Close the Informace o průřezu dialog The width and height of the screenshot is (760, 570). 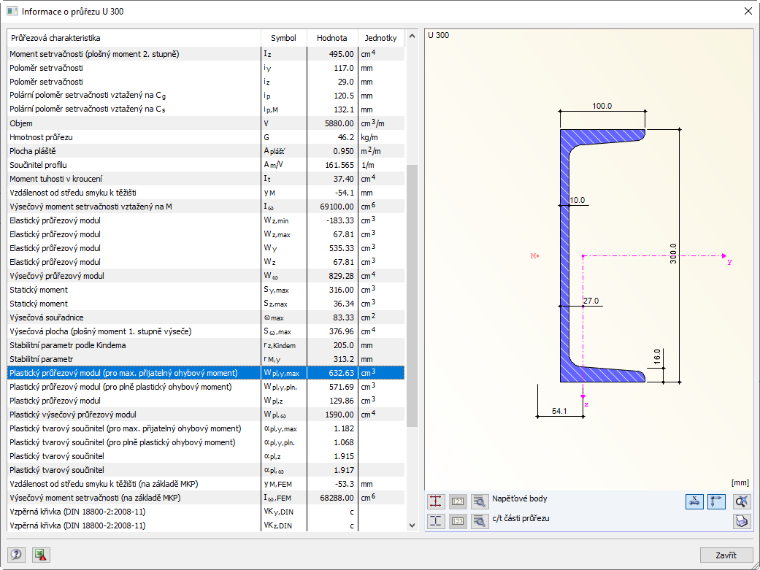(x=748, y=11)
